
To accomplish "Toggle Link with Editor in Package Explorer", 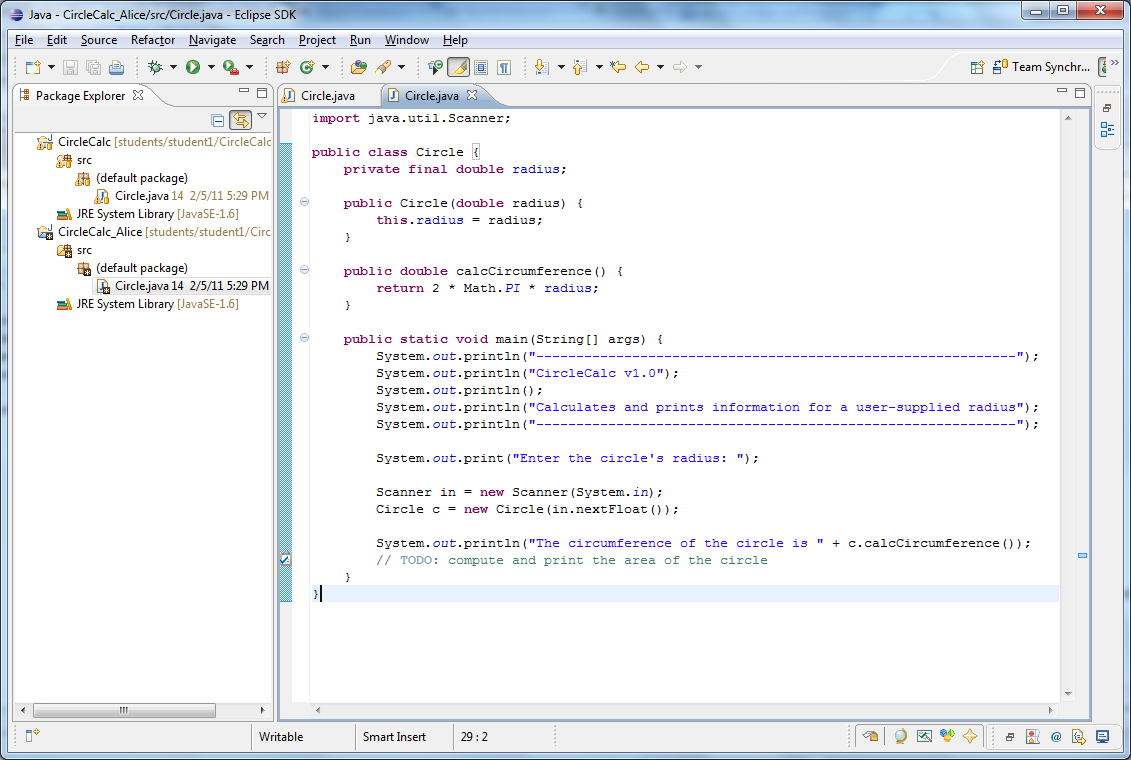I will [x=240, y=120].
